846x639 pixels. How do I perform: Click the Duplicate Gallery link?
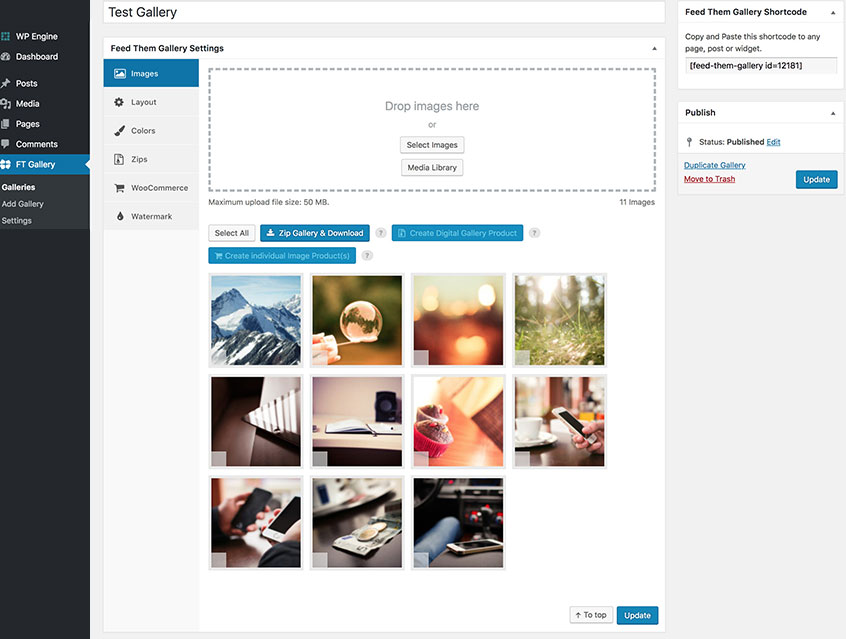coord(715,165)
